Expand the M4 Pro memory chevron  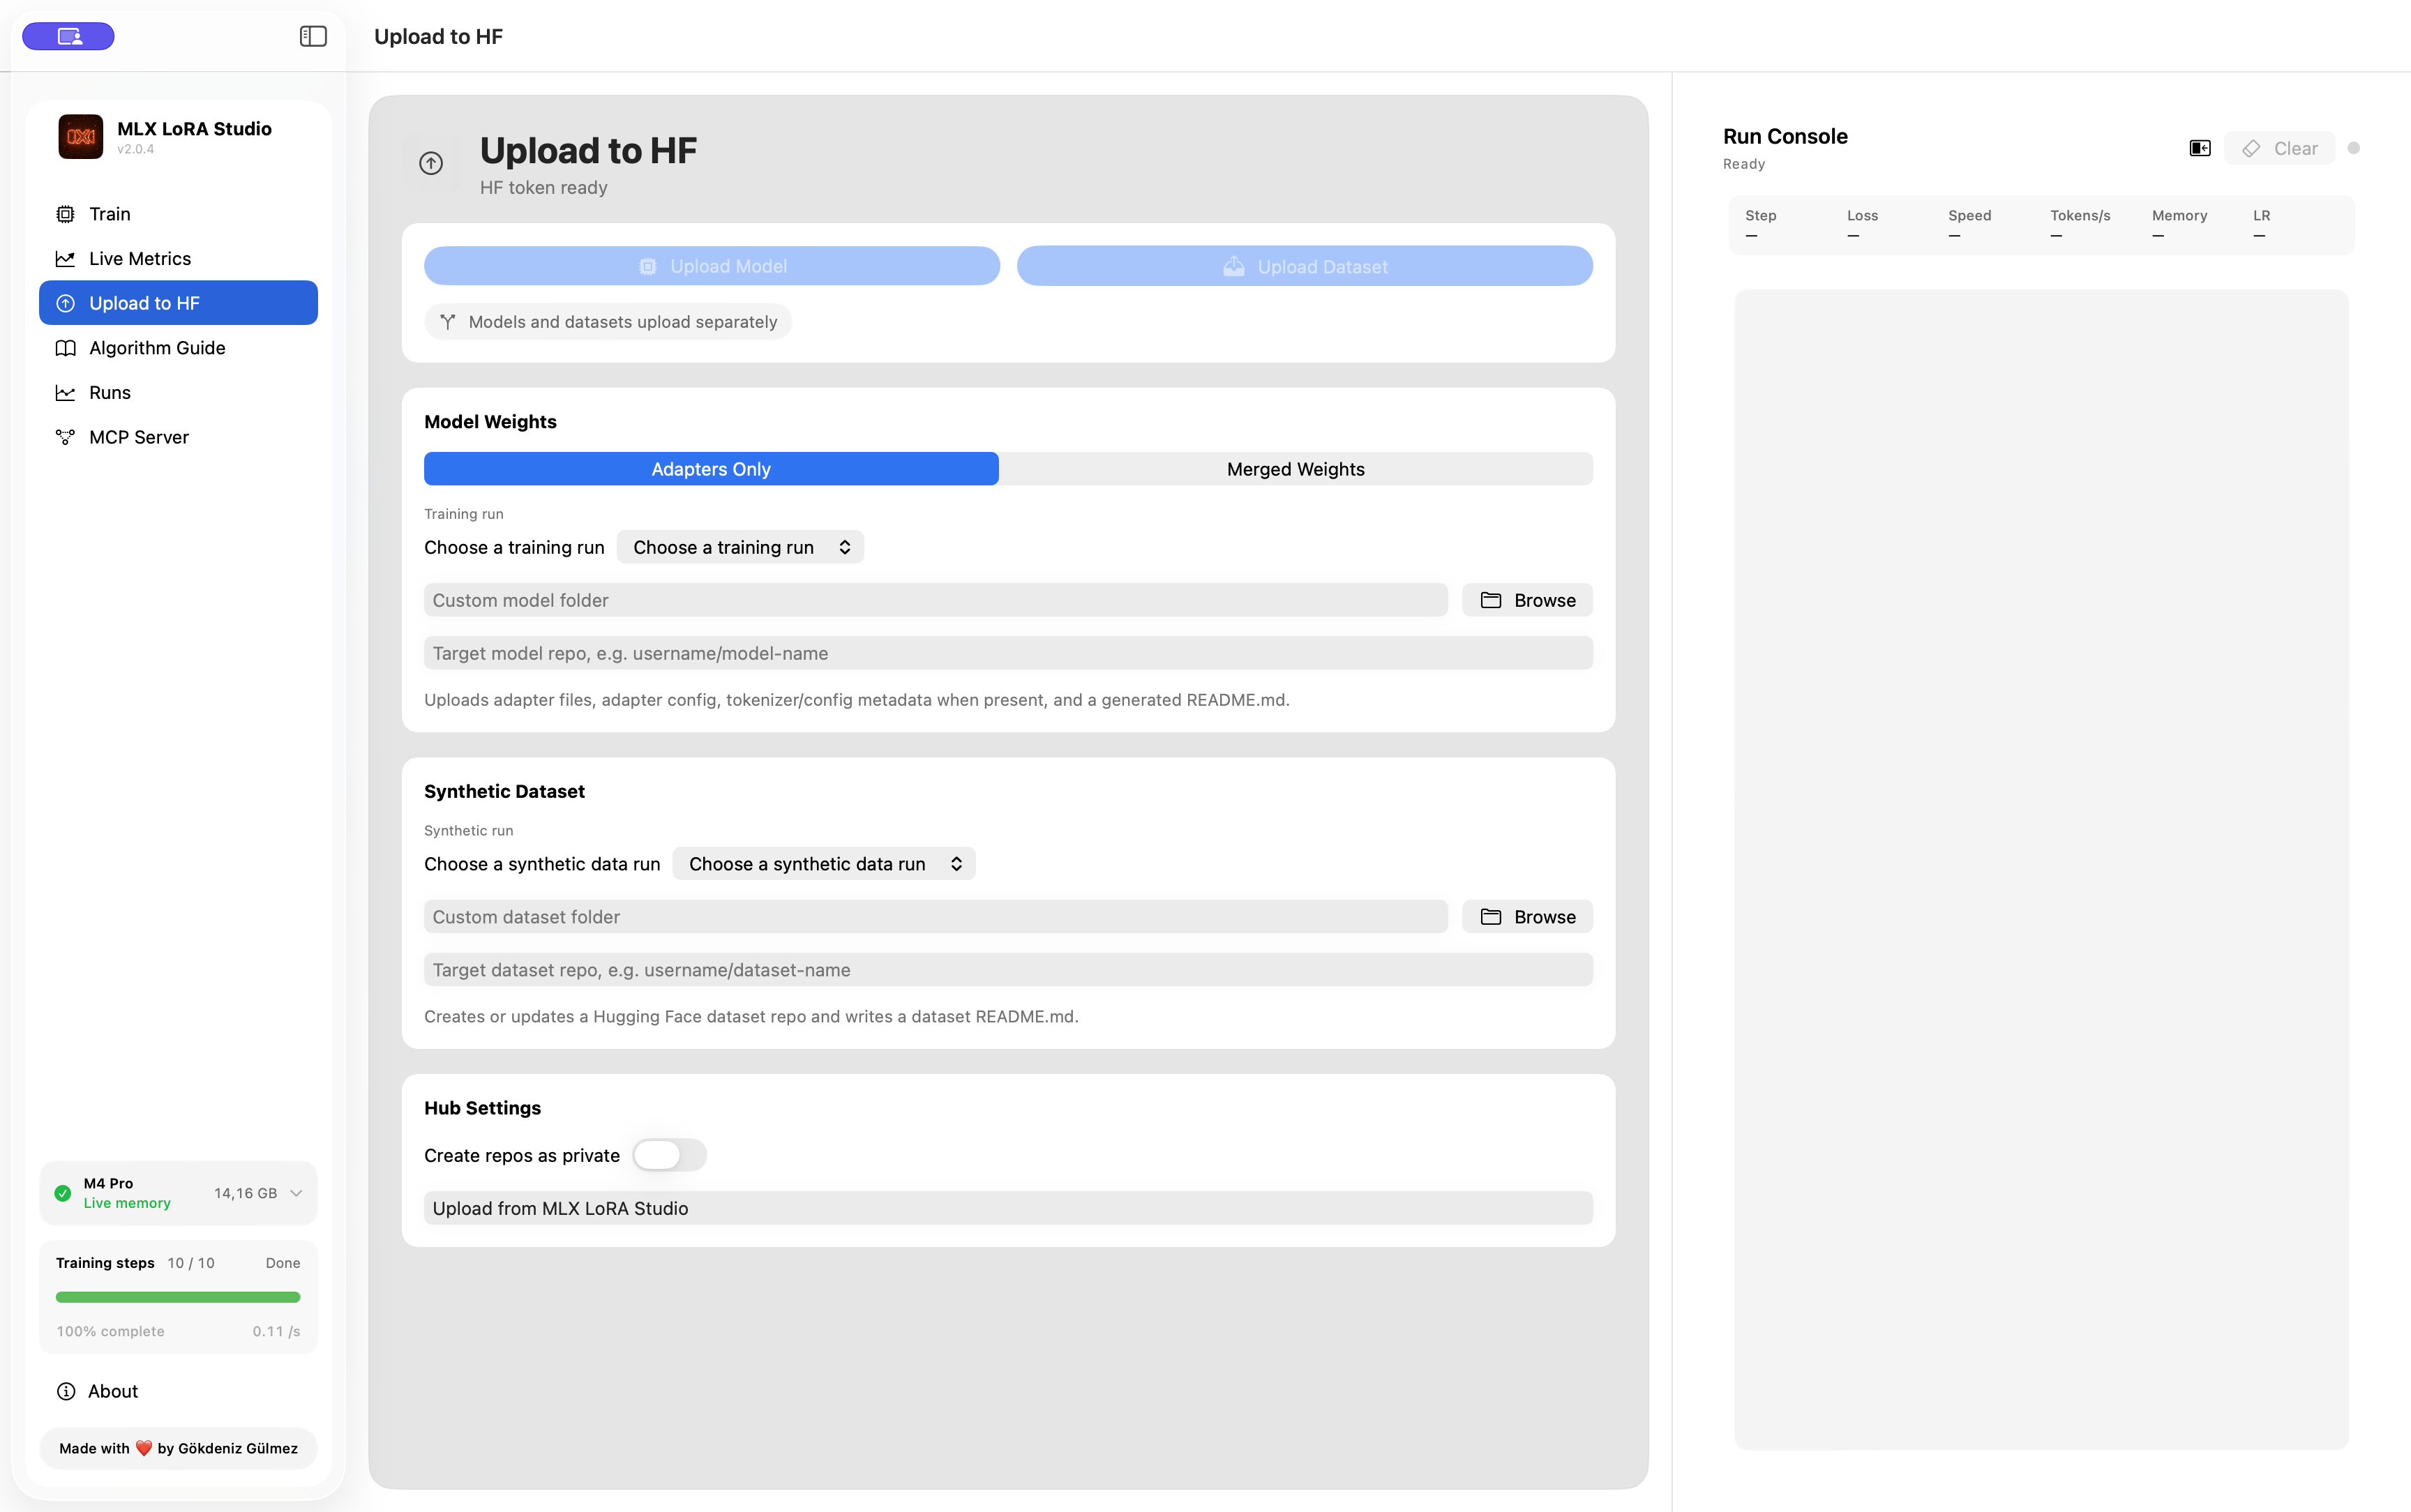point(296,1193)
